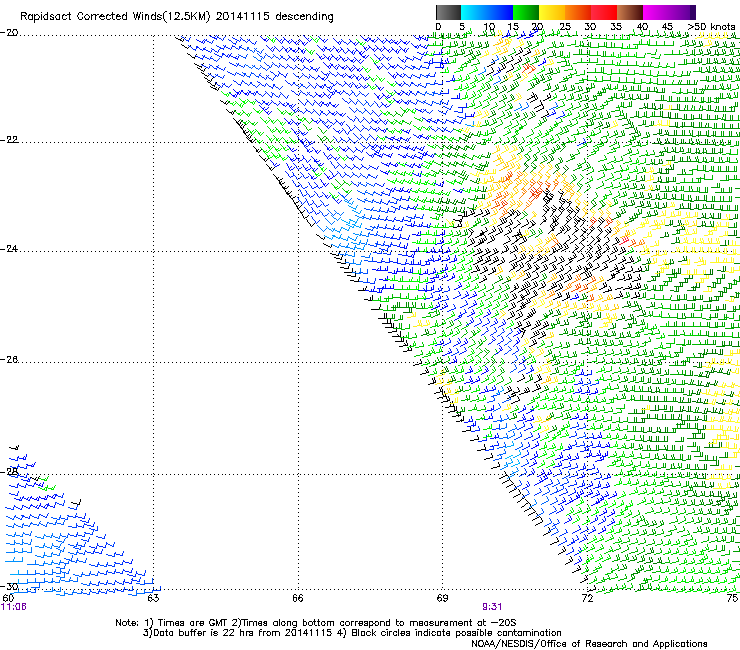Image resolution: width=740 pixels, height=650 pixels.
Task: Click the '10' label under the color bar
Action: [x=489, y=27]
